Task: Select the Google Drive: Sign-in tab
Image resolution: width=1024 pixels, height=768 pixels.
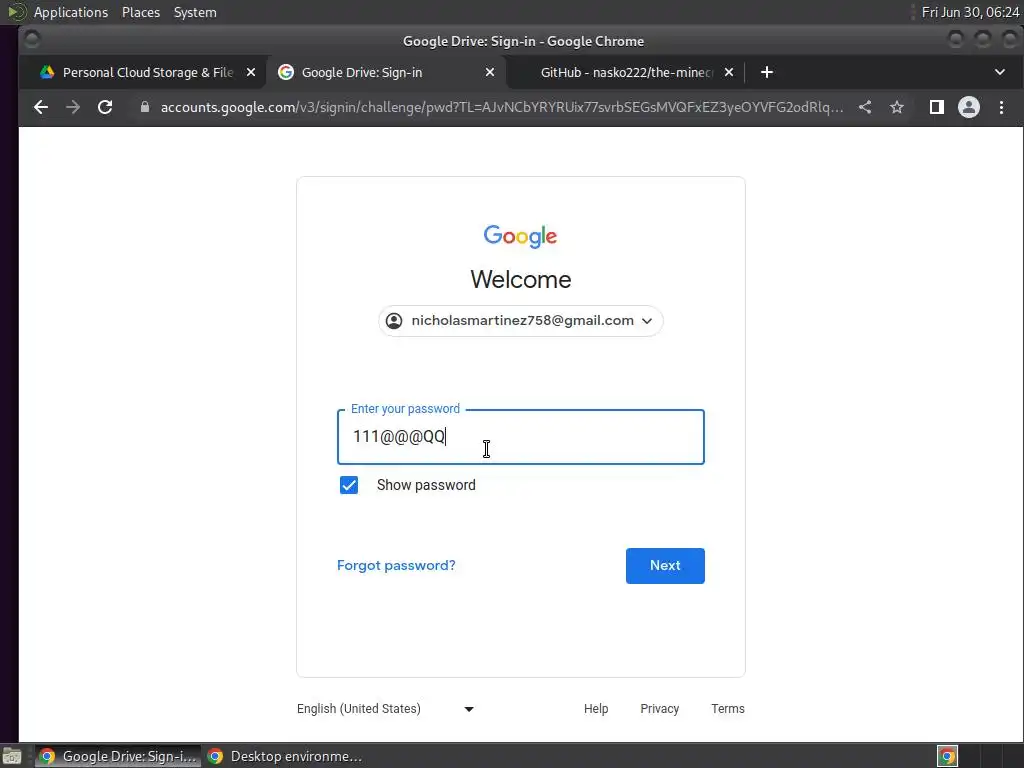Action: (x=385, y=72)
